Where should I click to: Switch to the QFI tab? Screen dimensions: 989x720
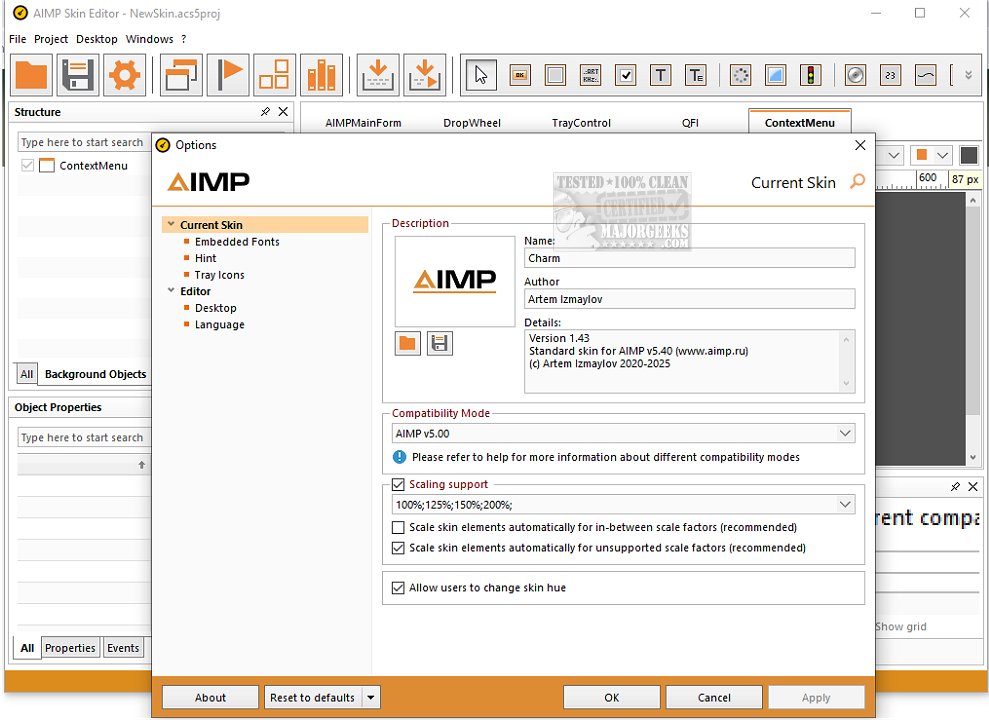tap(690, 123)
